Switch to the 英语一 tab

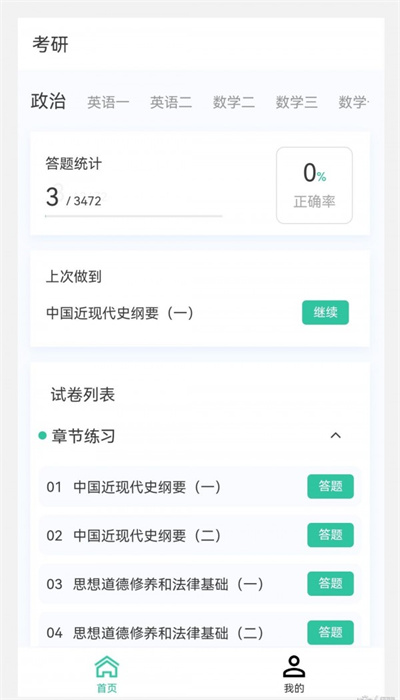coord(108,102)
